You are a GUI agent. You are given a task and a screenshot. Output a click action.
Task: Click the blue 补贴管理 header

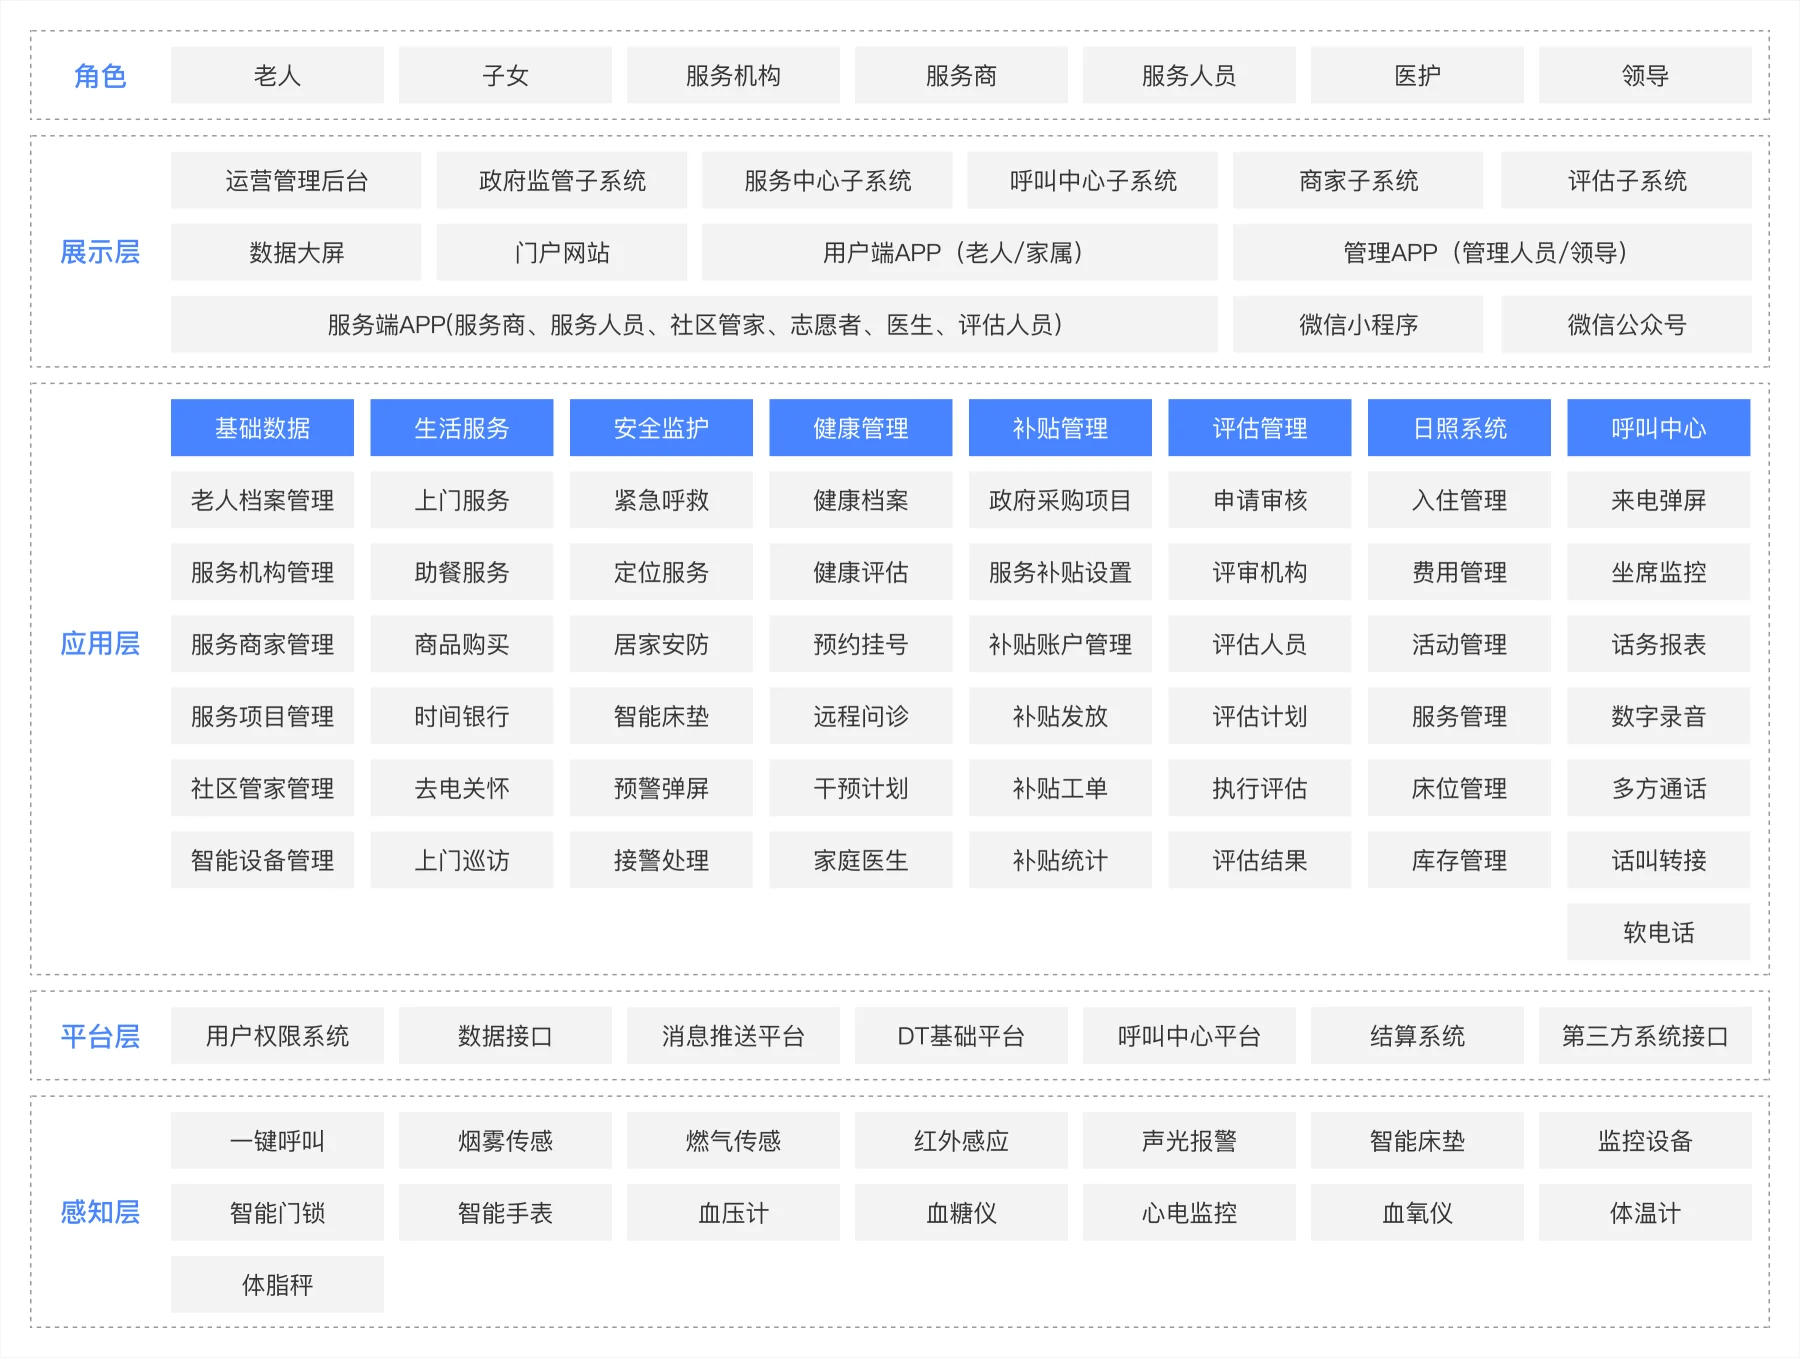[x=1060, y=428]
